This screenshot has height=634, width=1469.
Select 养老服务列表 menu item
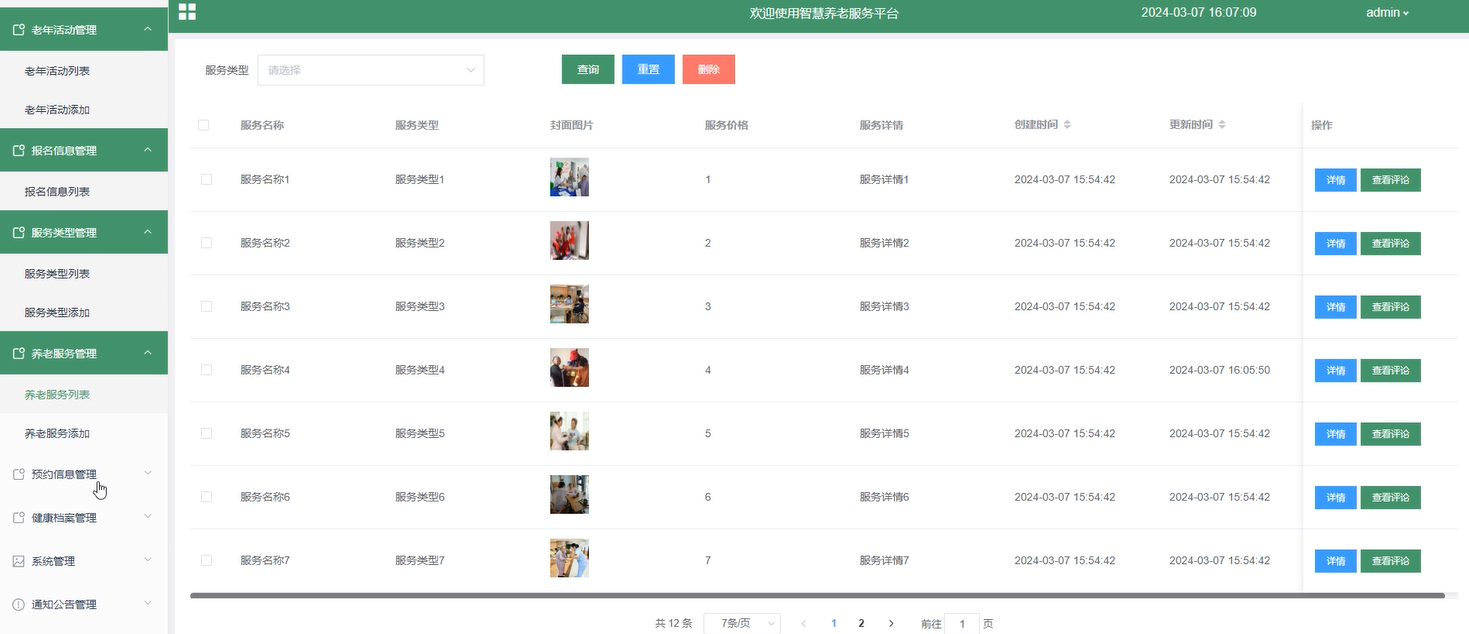84,395
